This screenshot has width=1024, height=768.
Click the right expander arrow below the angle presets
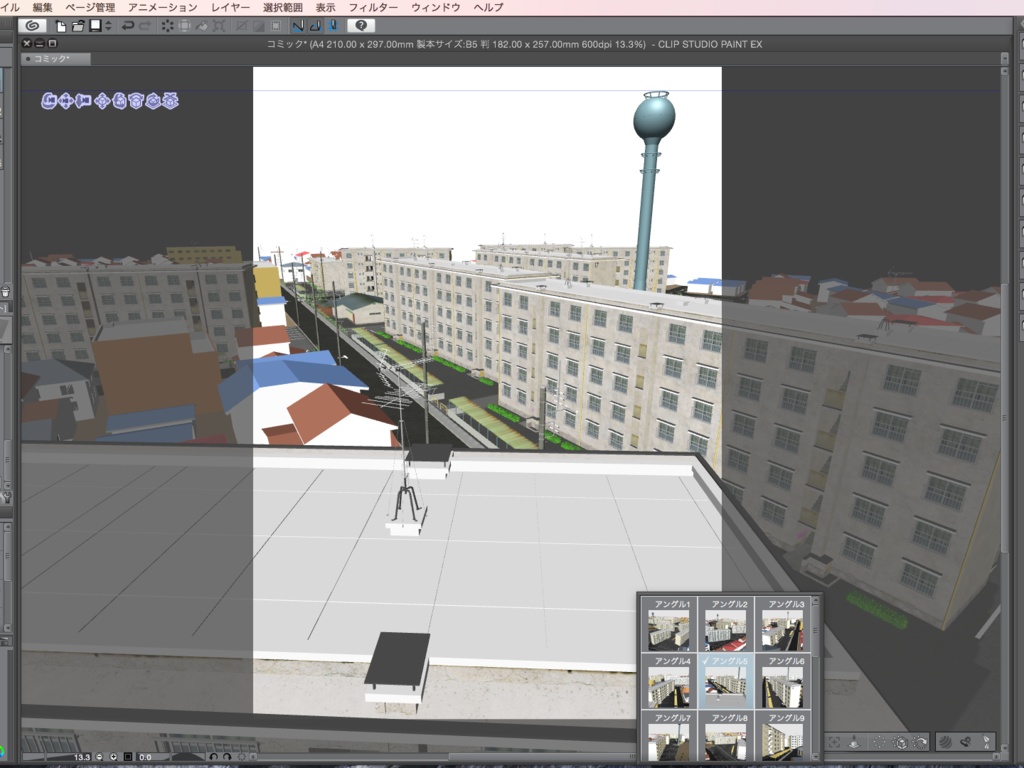[x=996, y=755]
